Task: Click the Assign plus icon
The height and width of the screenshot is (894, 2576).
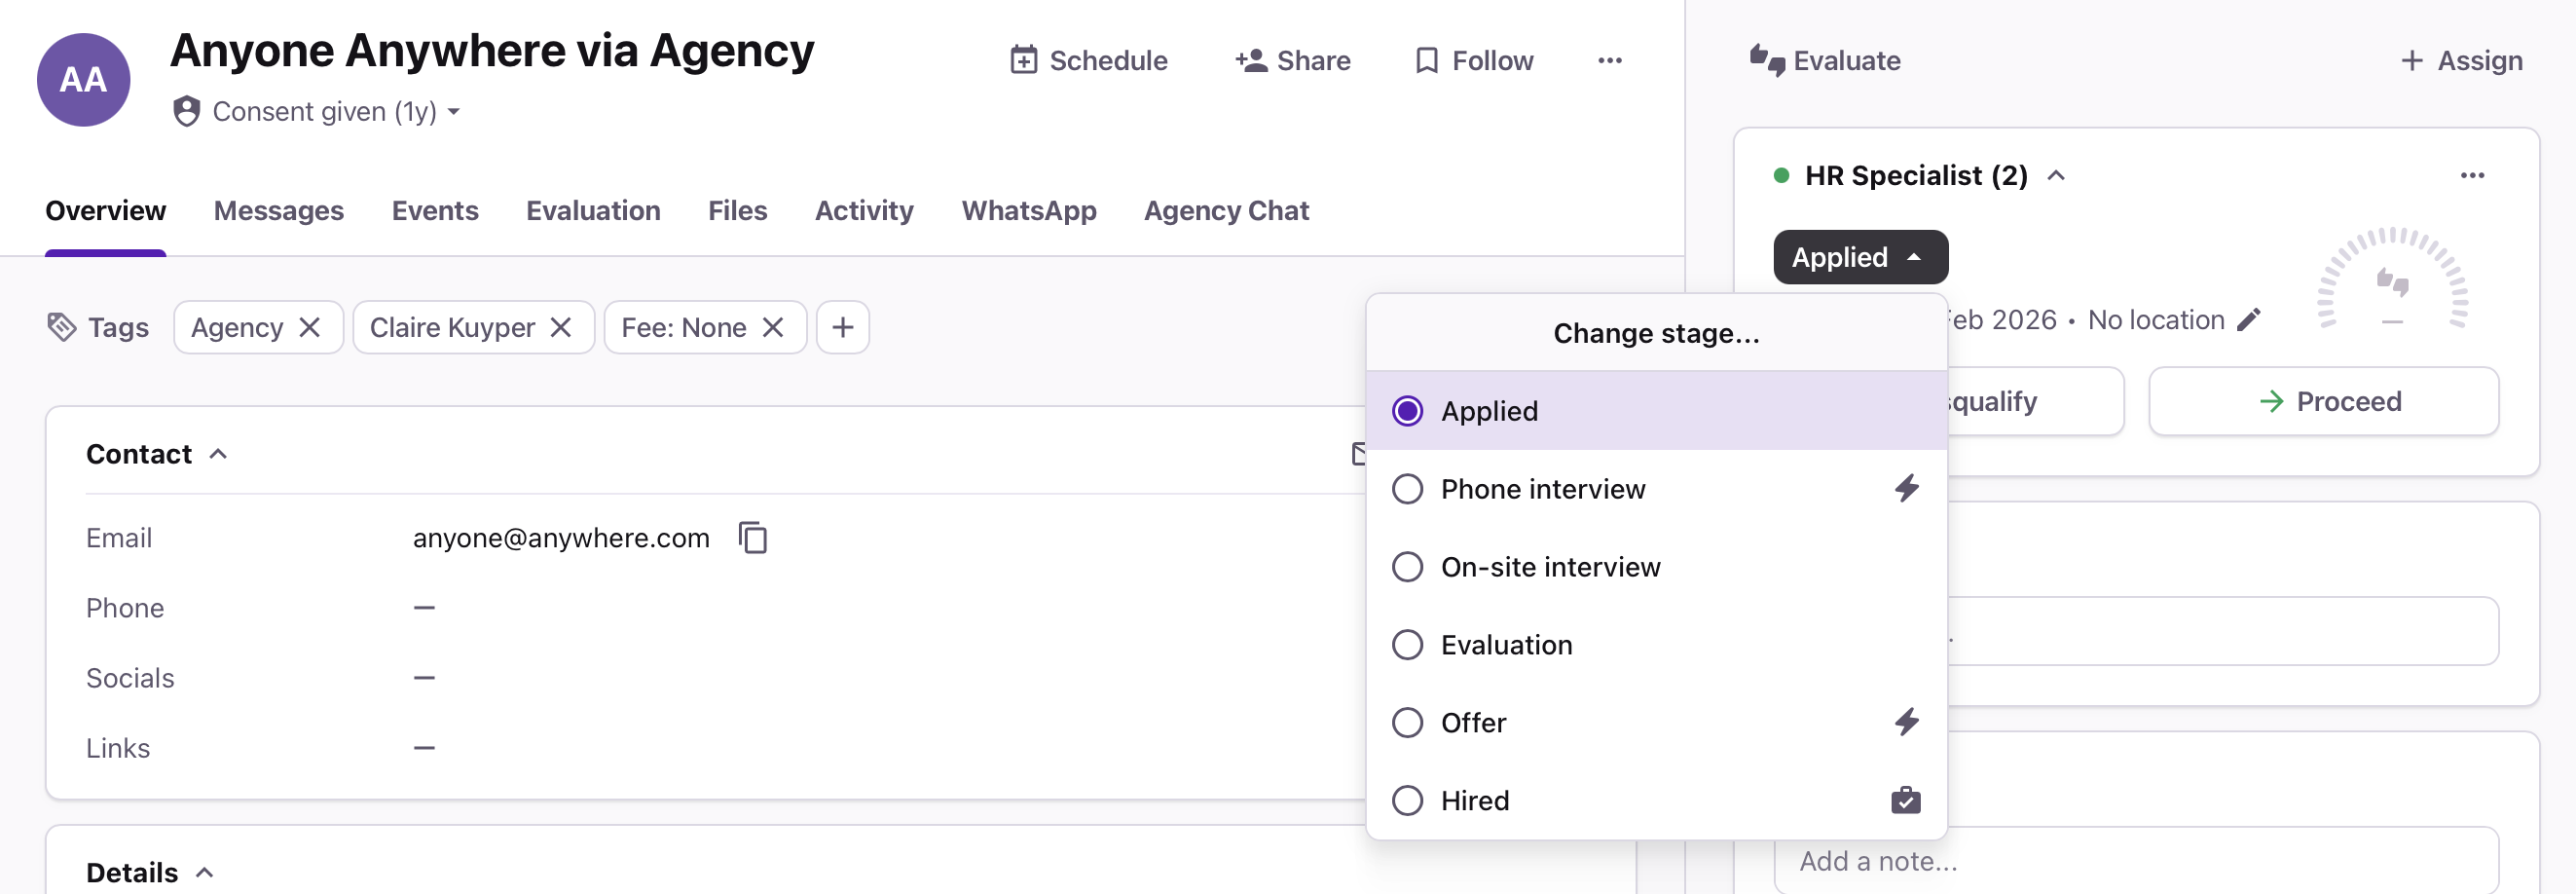Action: pyautogui.click(x=2412, y=61)
